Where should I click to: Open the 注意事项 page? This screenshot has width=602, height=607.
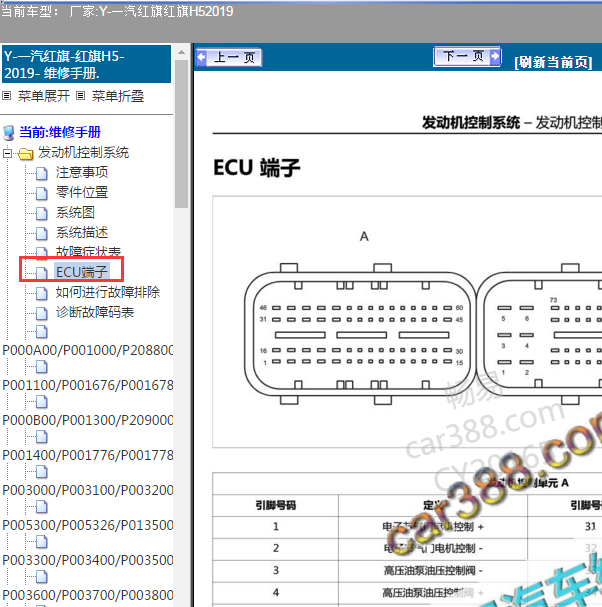[82, 172]
